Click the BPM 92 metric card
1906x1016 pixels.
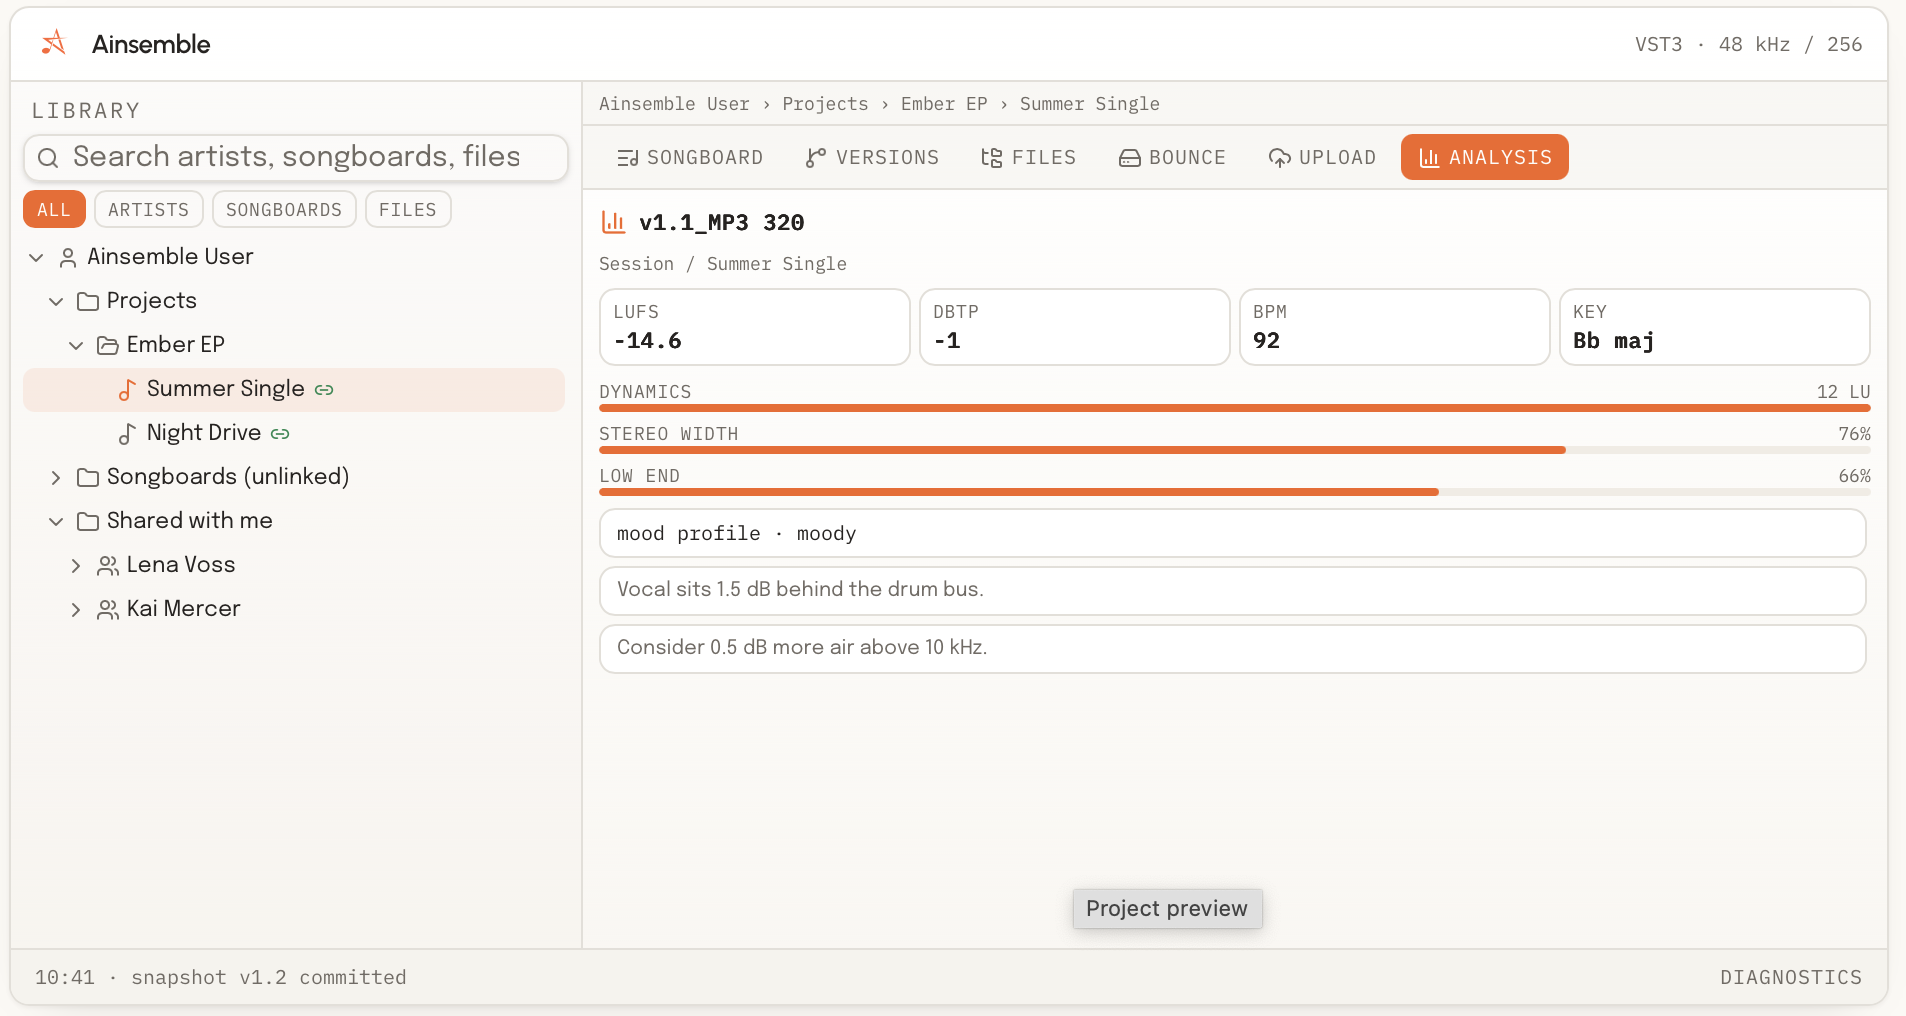click(x=1395, y=327)
